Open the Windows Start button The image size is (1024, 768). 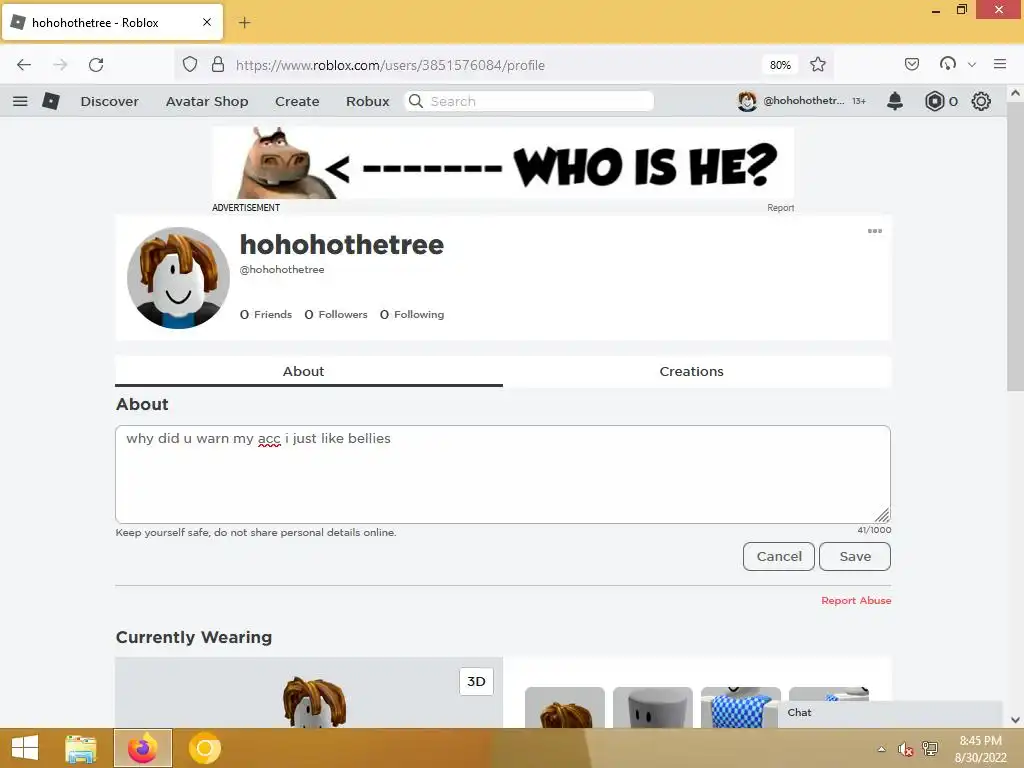pyautogui.click(x=25, y=748)
